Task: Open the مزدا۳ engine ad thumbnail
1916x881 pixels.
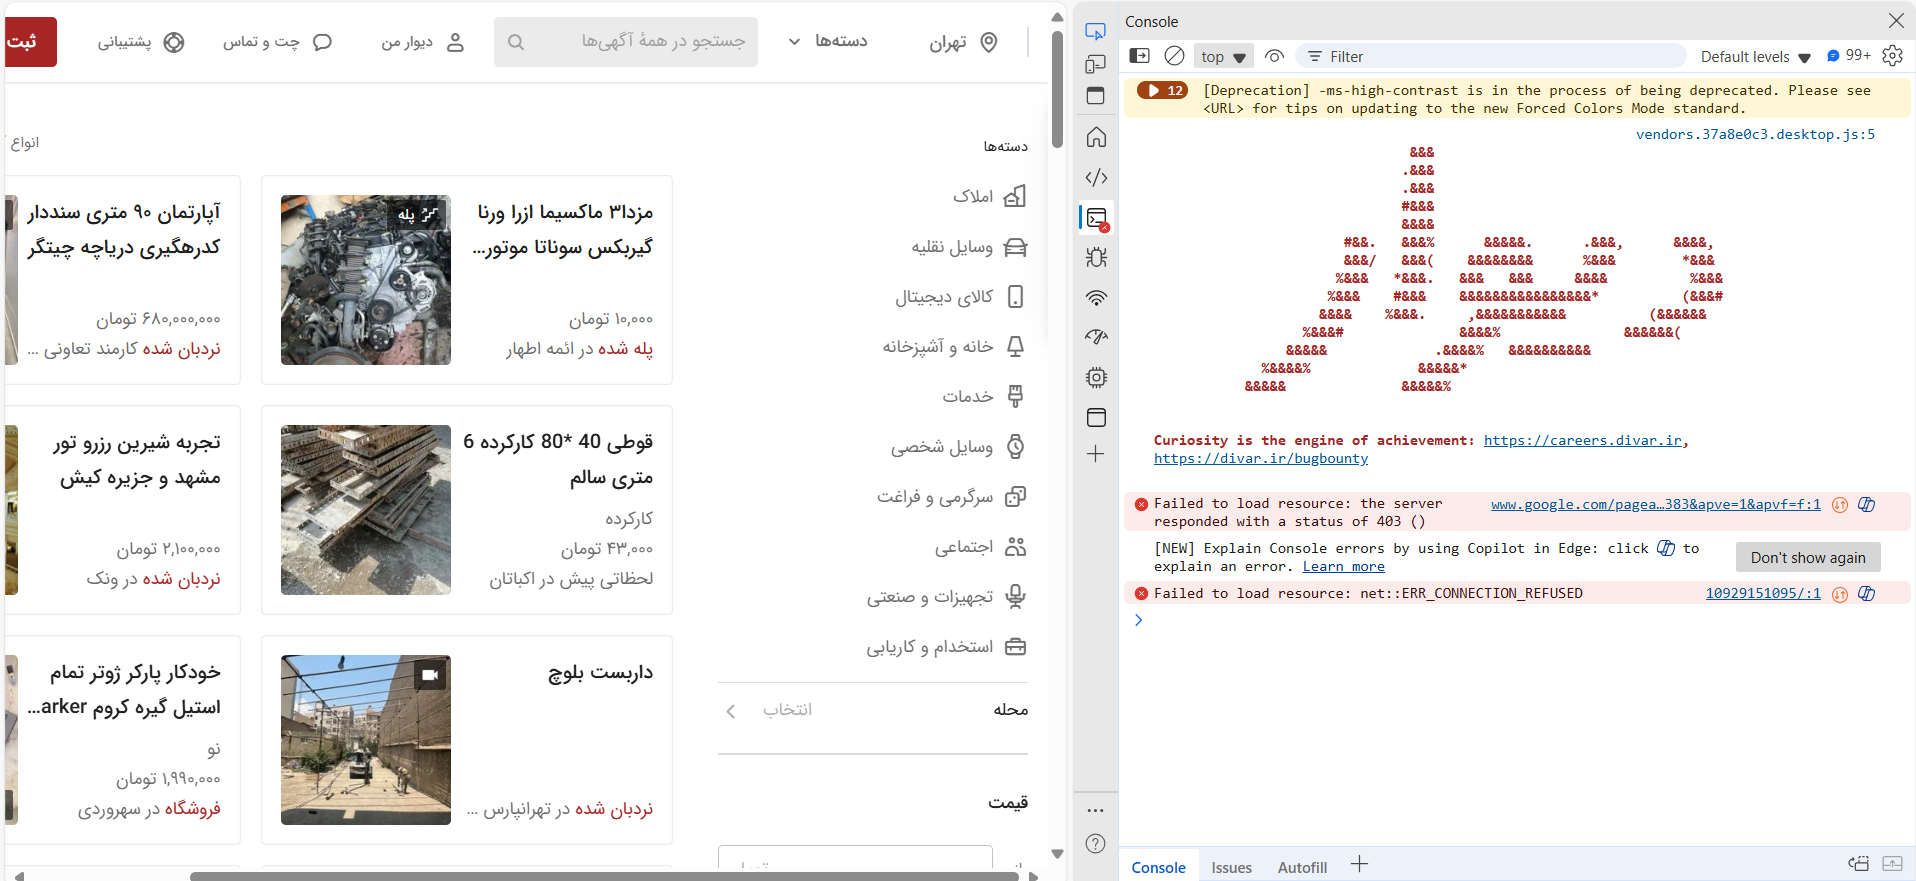Action: point(366,280)
